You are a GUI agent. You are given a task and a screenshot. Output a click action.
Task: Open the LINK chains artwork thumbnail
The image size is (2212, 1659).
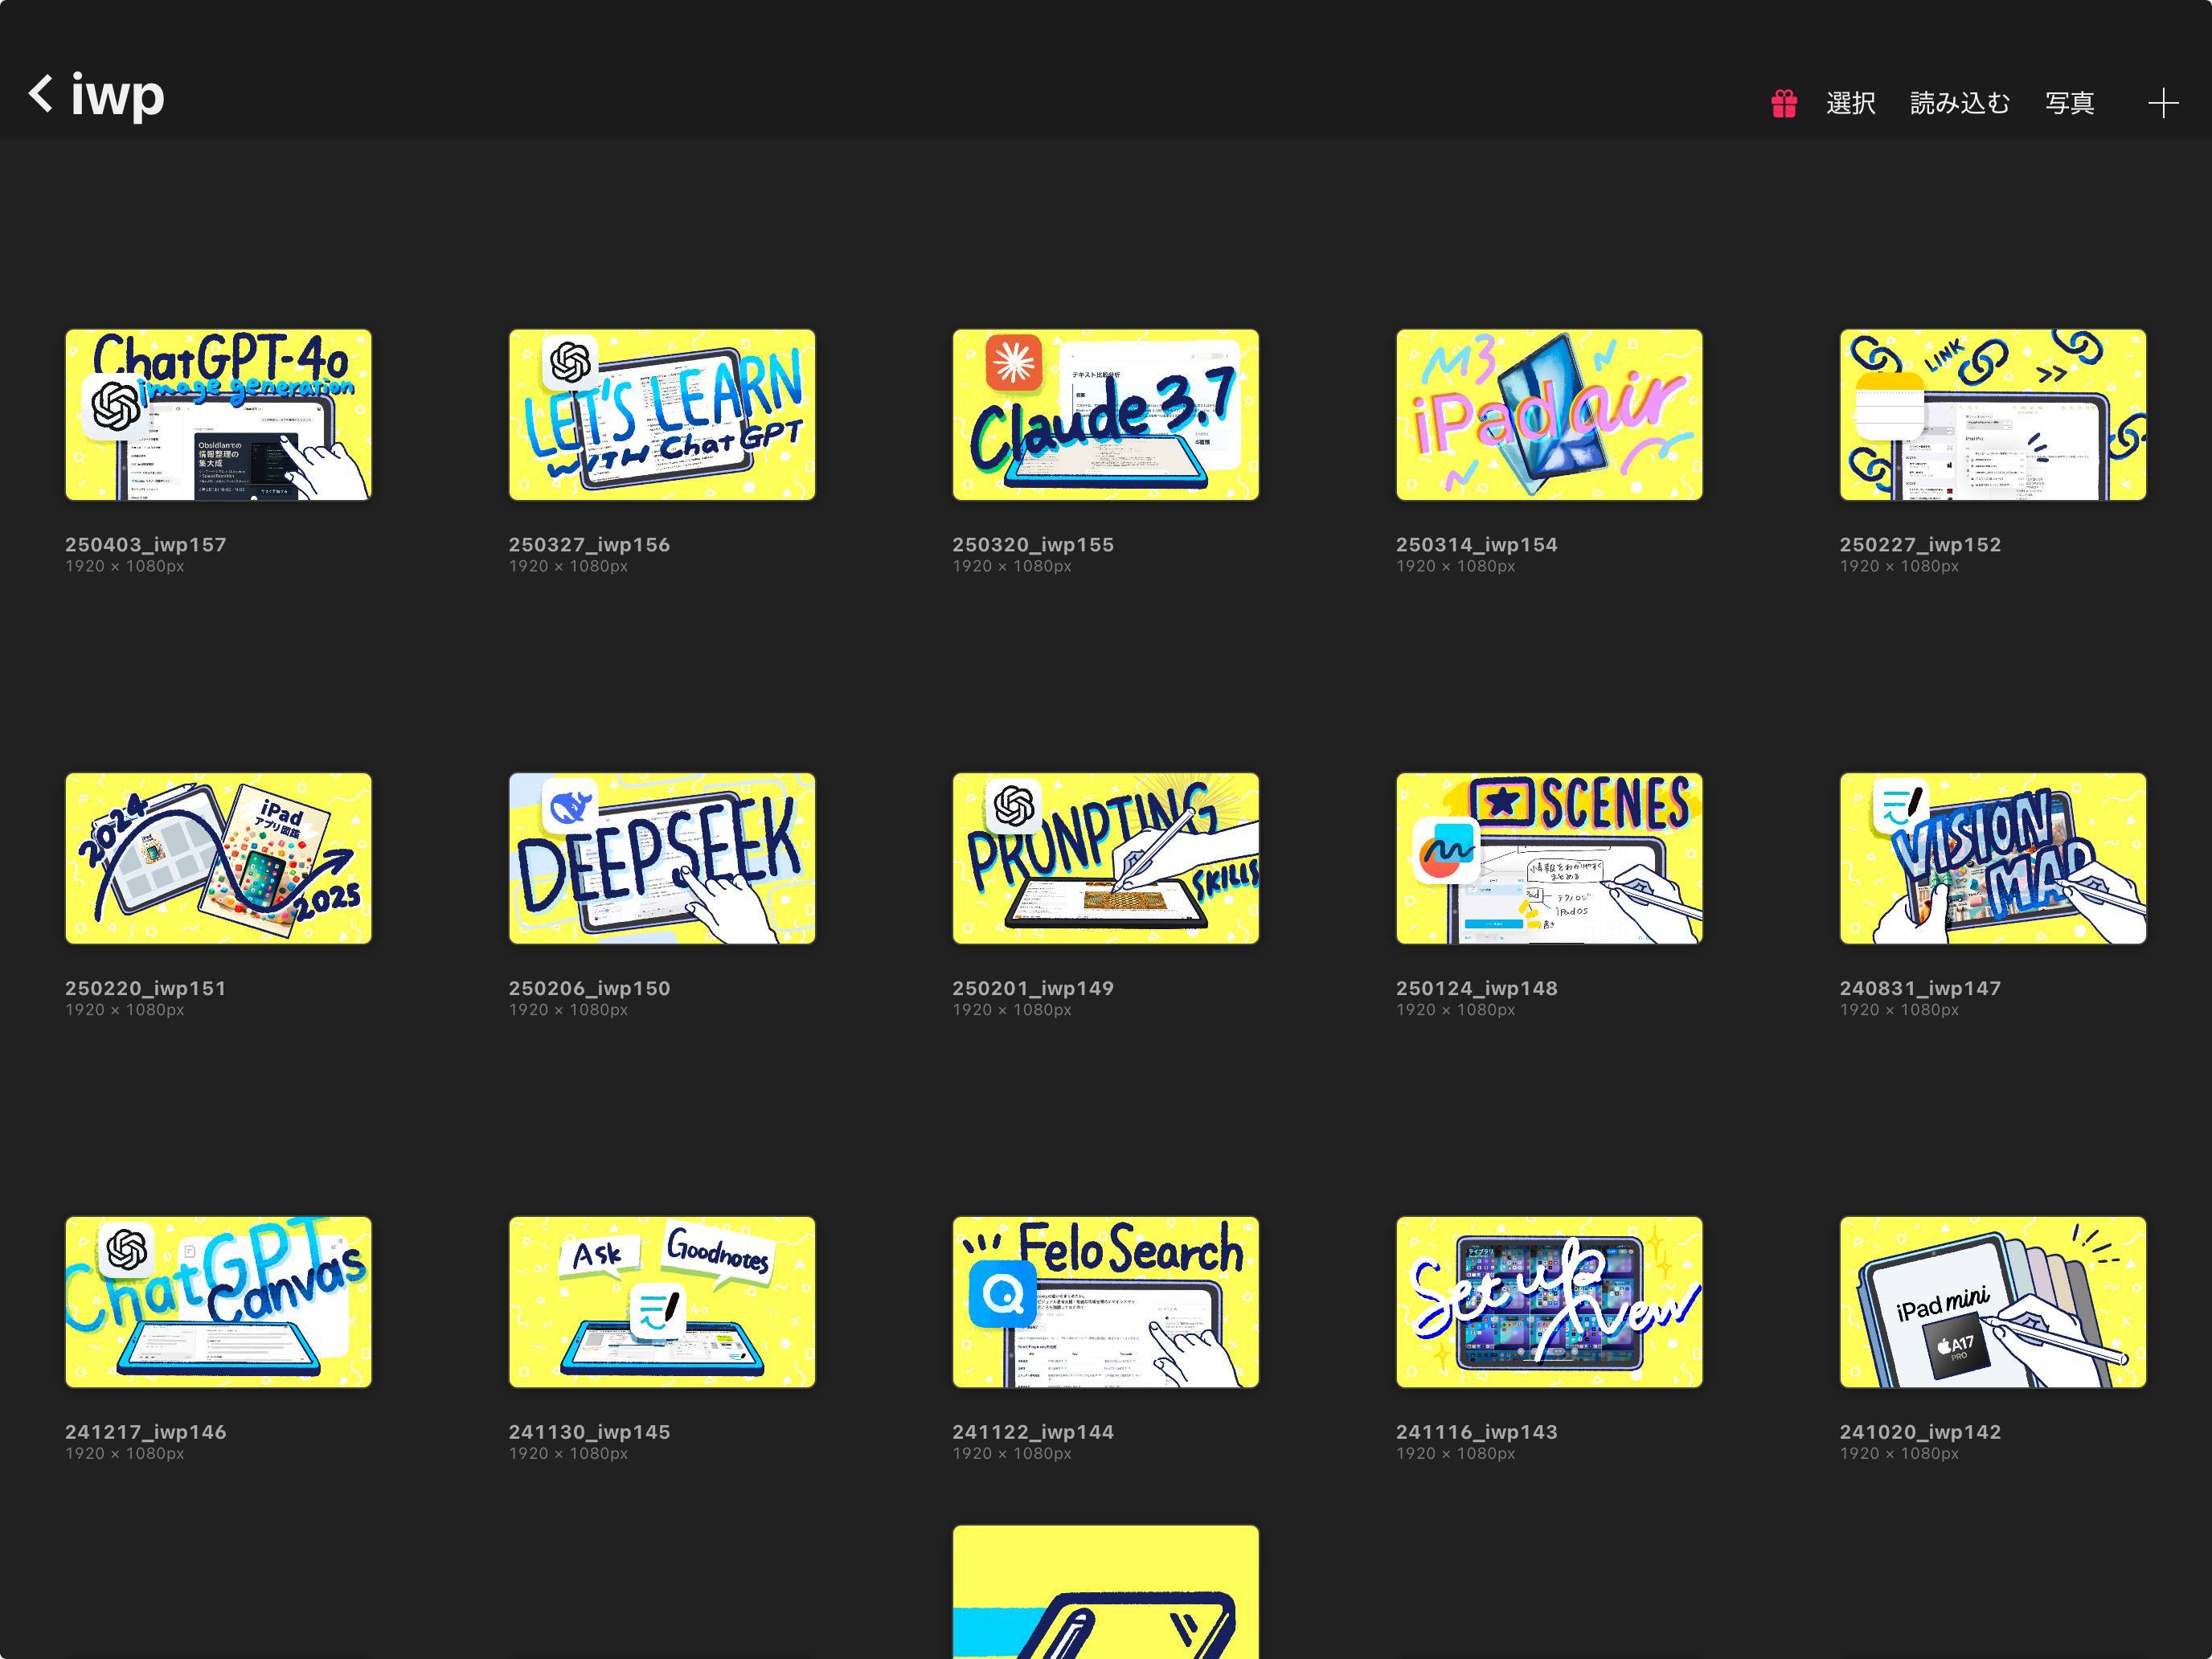[x=1993, y=414]
